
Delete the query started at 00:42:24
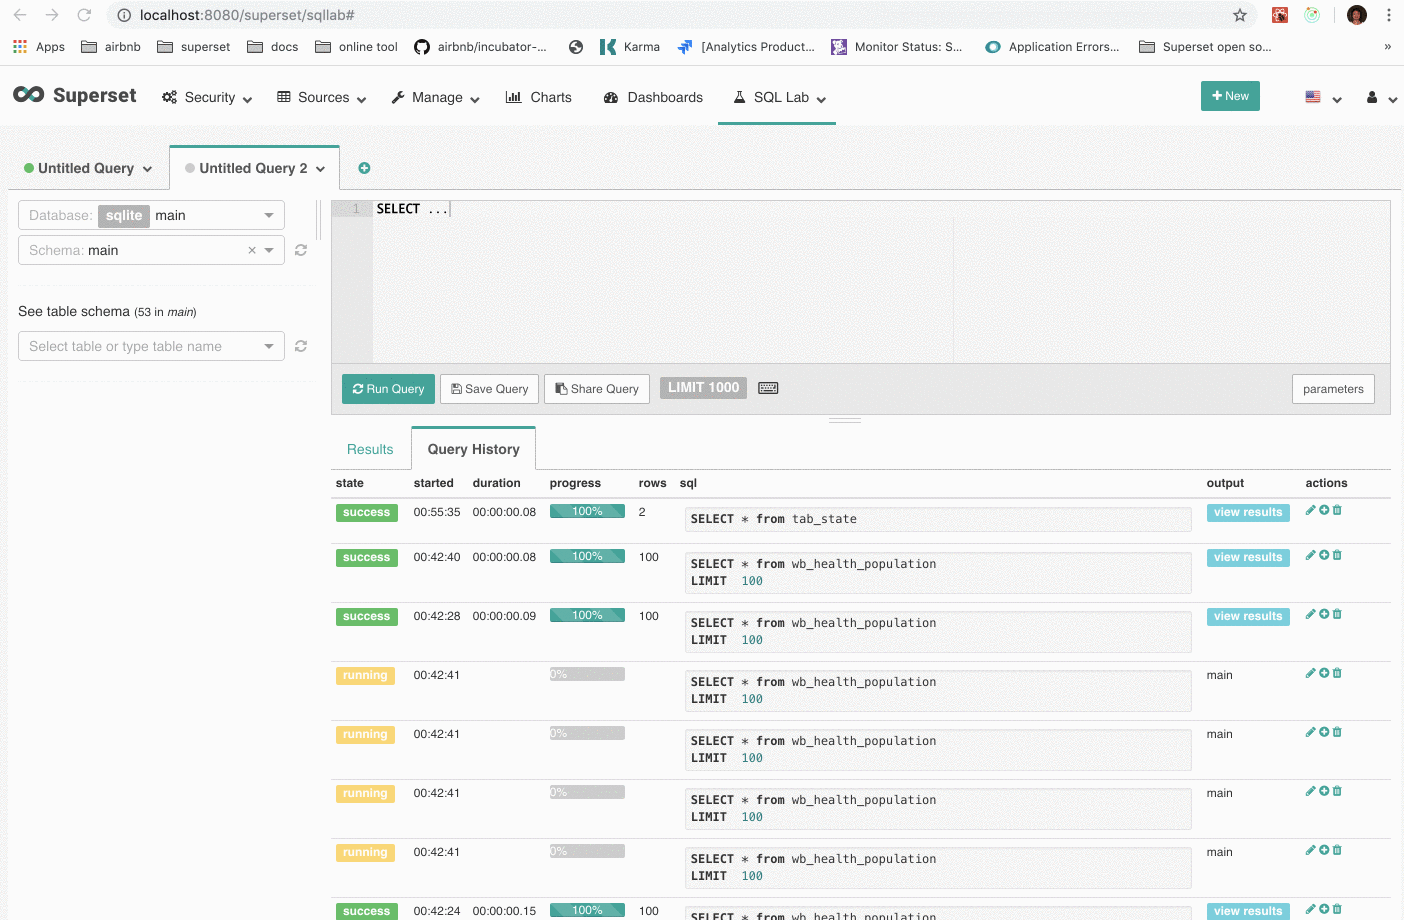[x=1337, y=909]
